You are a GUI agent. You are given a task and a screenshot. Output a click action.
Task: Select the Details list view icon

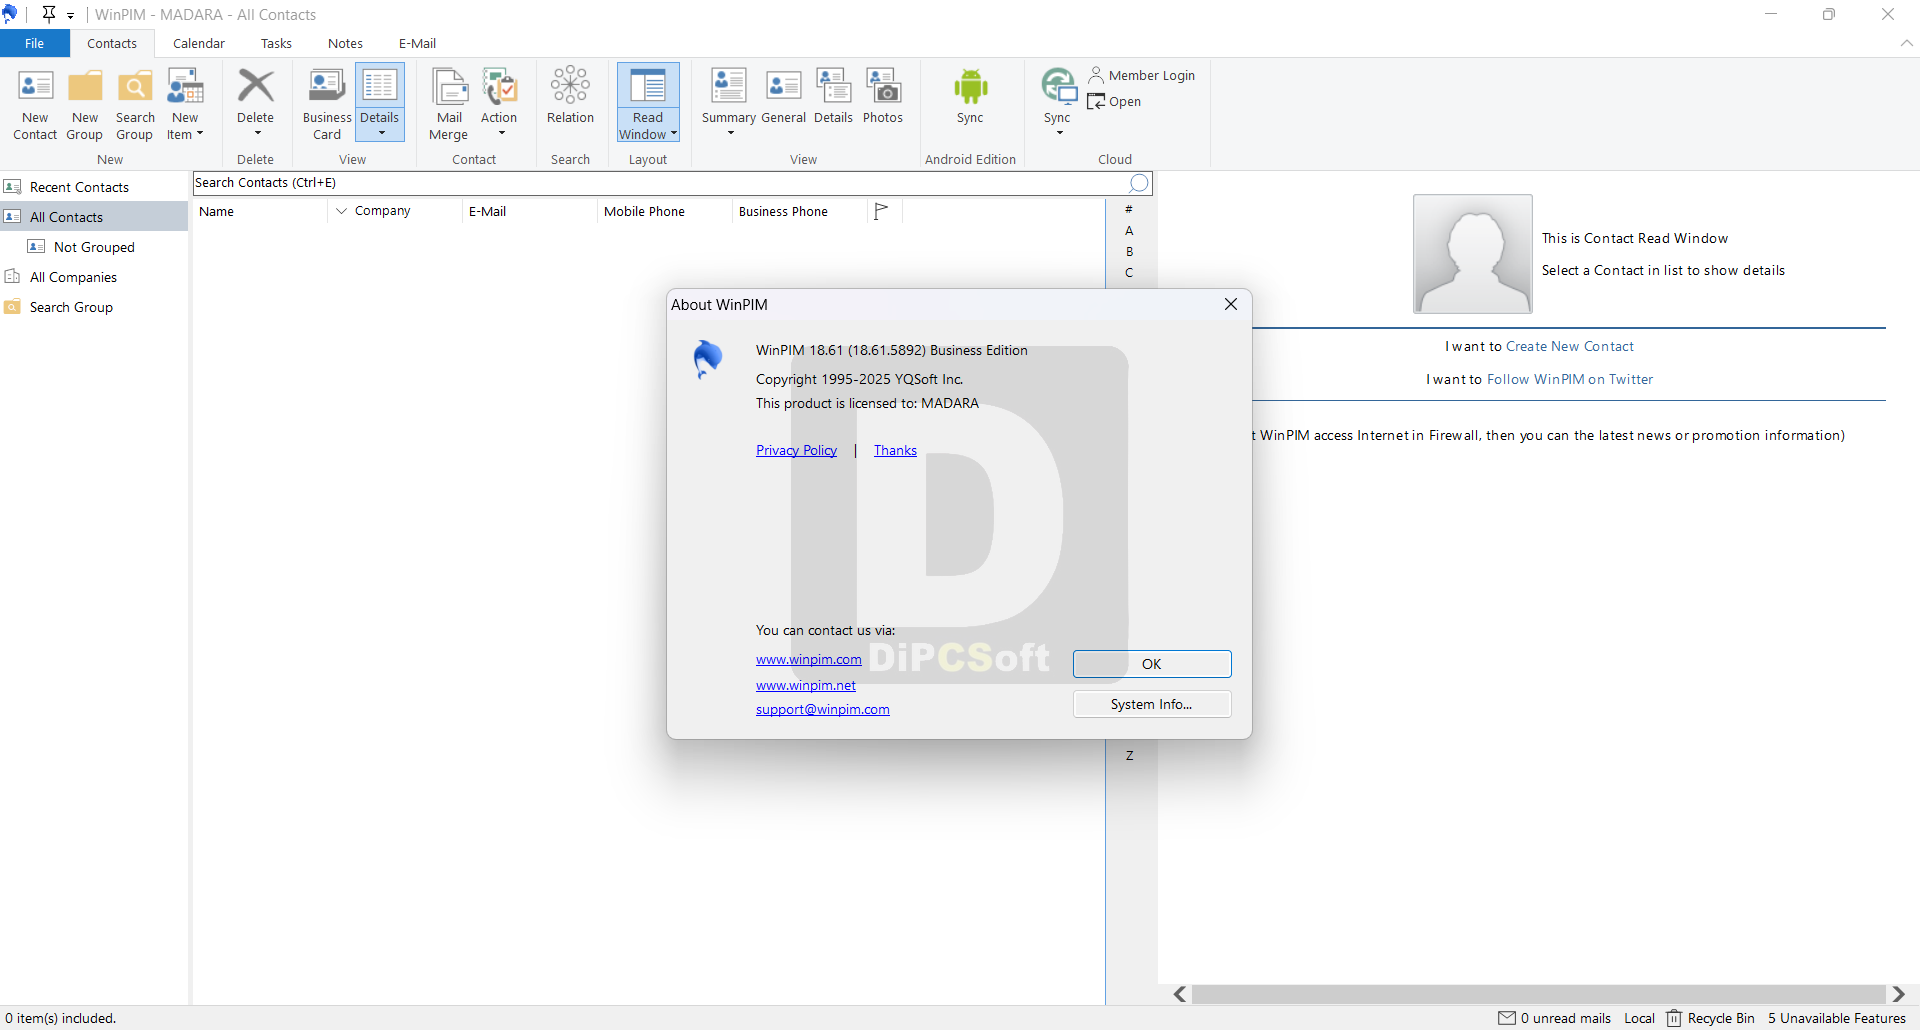pyautogui.click(x=380, y=86)
